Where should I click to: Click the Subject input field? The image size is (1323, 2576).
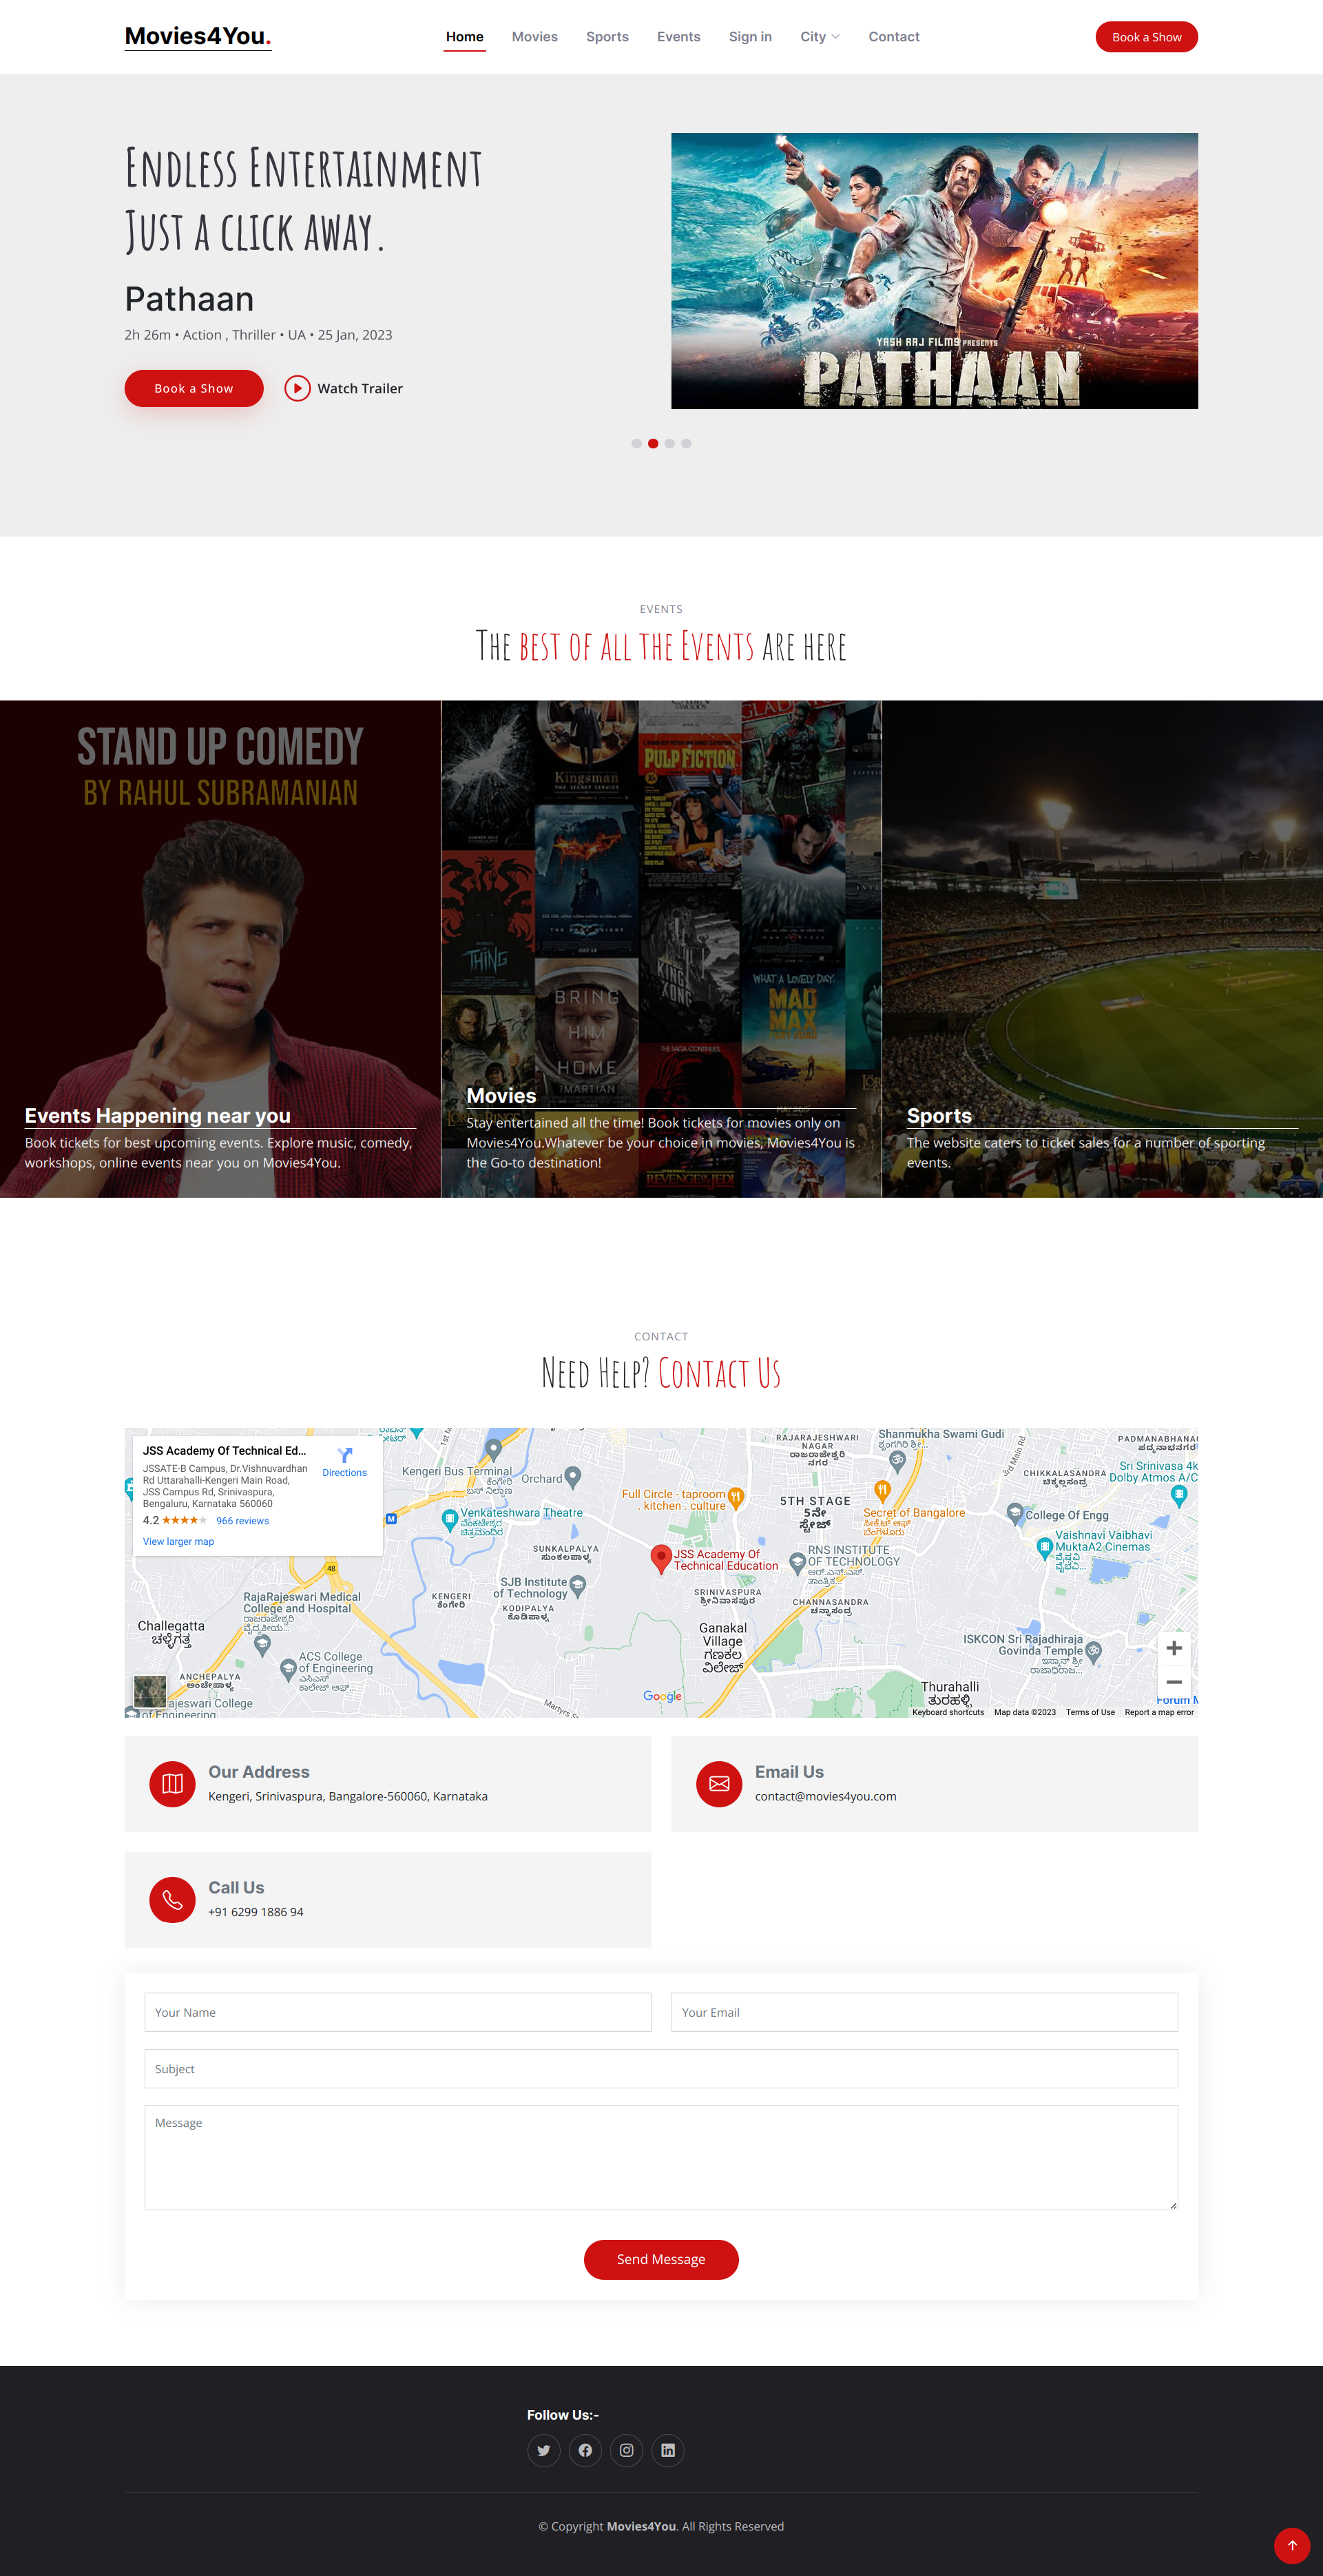661,2068
